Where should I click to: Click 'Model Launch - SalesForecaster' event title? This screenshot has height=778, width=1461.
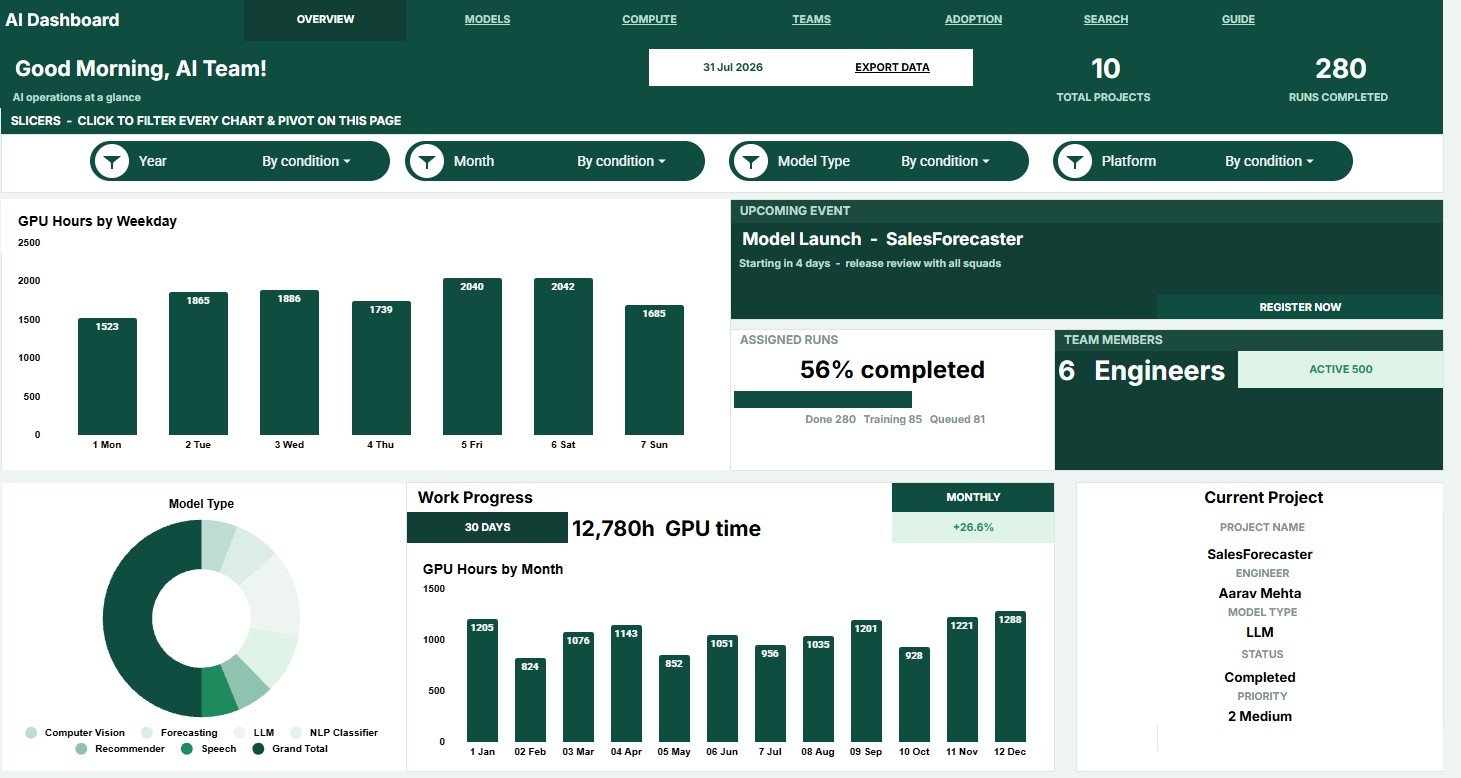coord(882,239)
